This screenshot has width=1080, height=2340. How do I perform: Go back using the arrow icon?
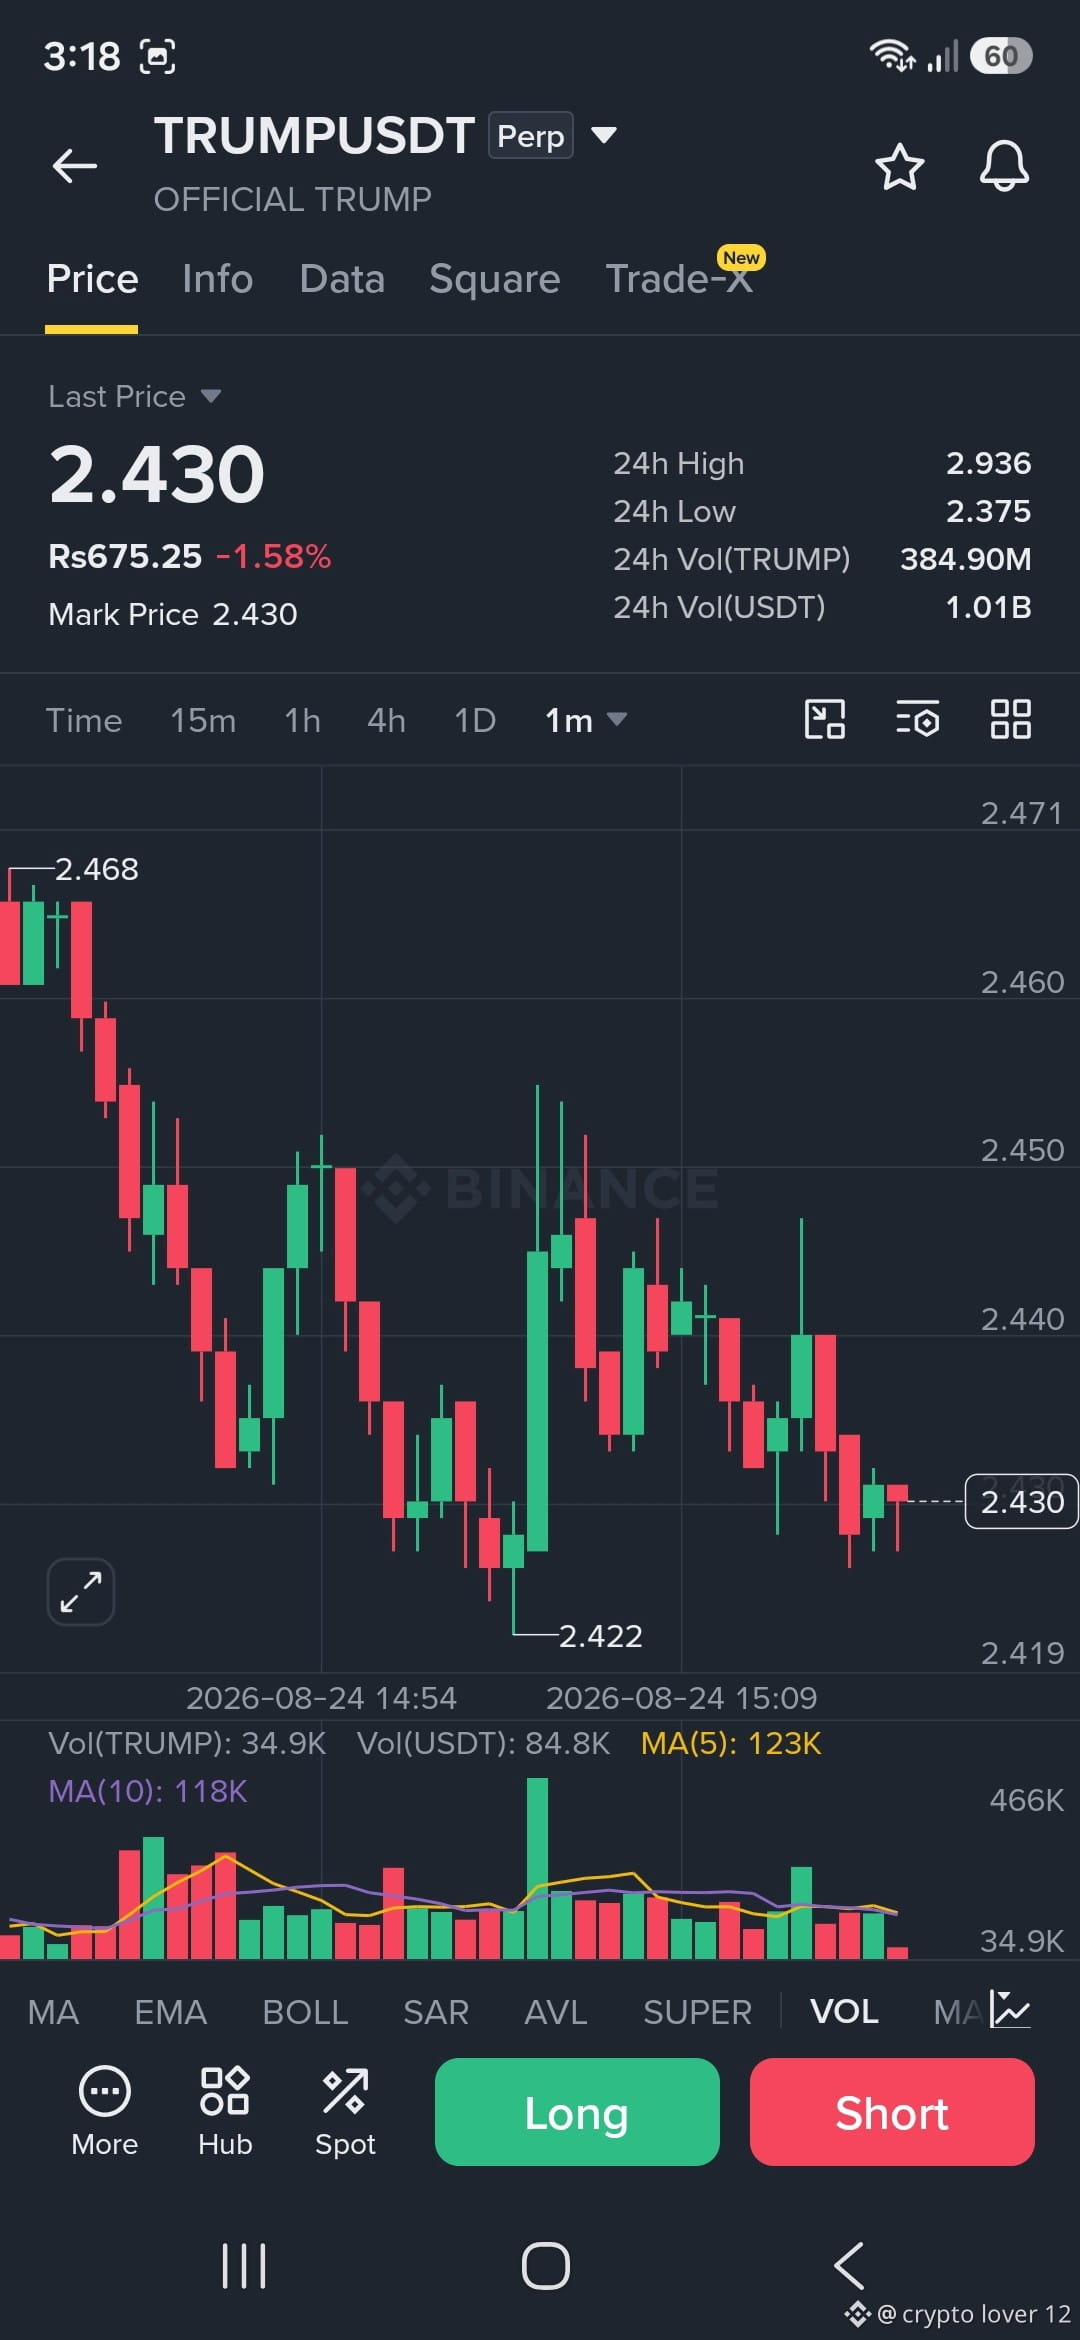pyautogui.click(x=75, y=166)
